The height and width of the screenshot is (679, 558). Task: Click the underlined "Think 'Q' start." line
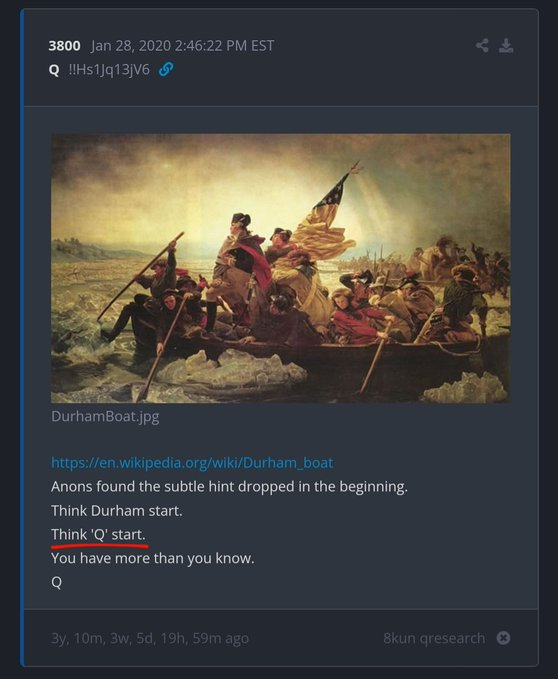coord(98,534)
